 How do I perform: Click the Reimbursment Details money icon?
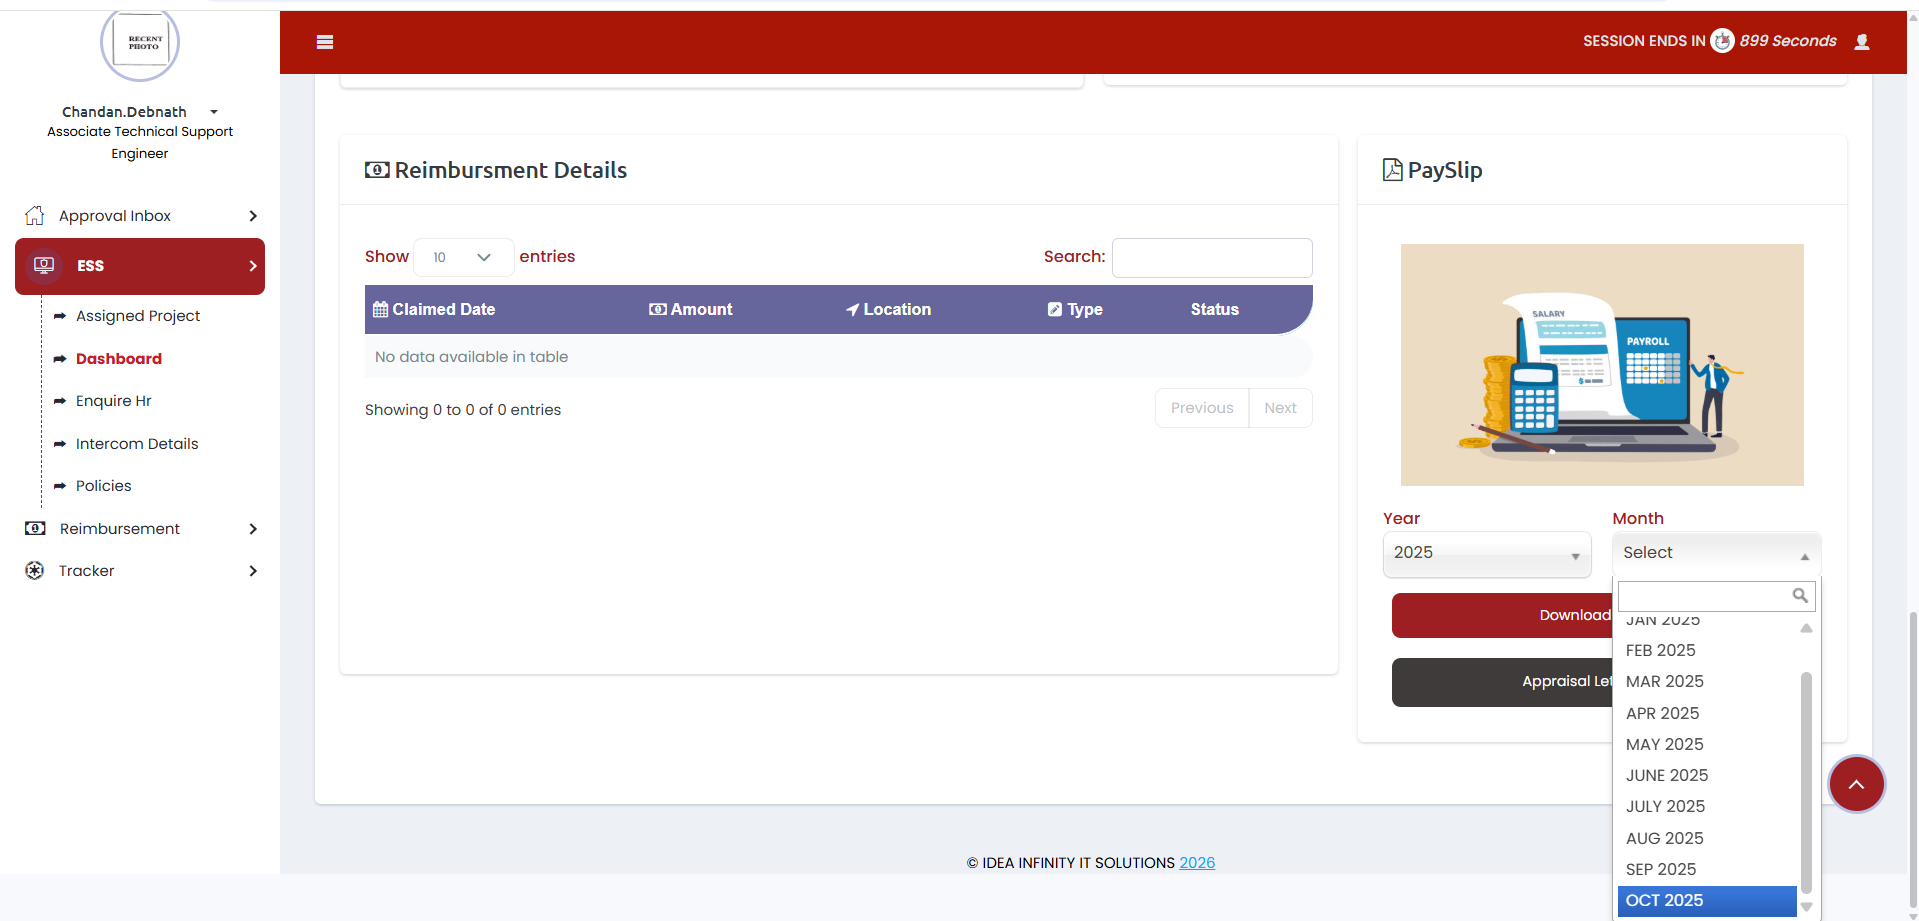[x=377, y=170]
